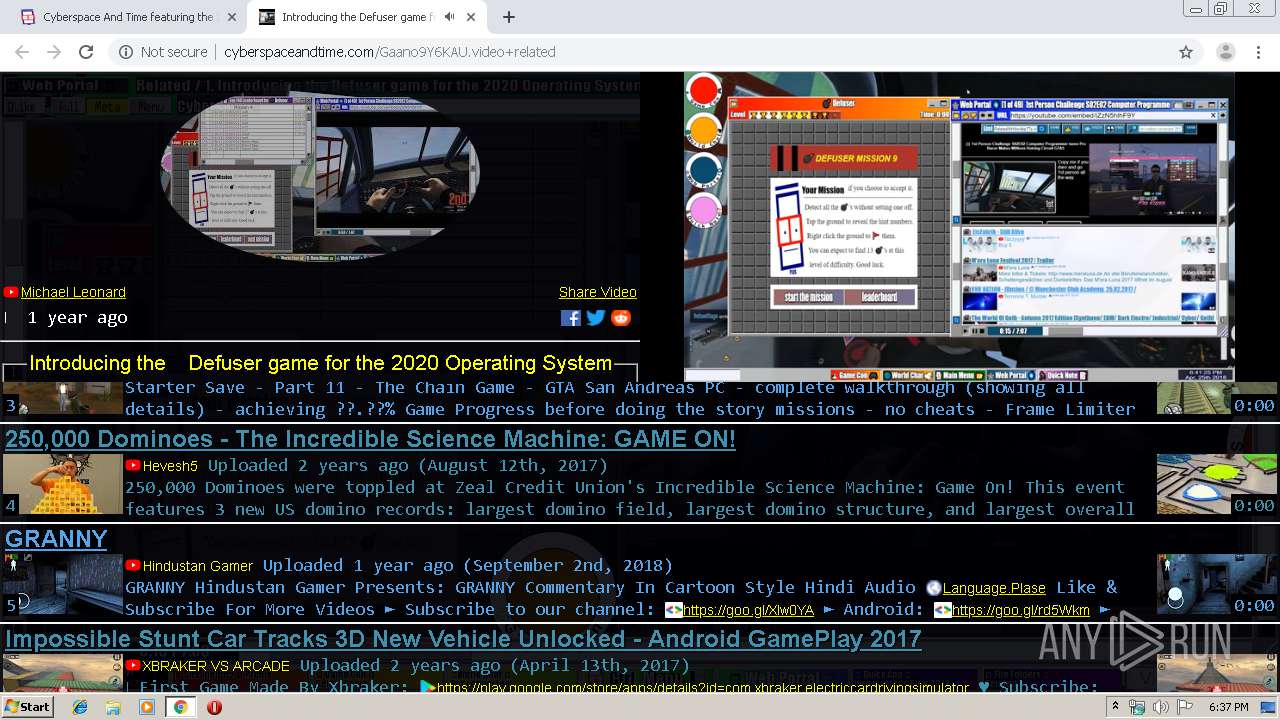Open the Chrome three-dot menu
1280x720 pixels.
1258,52
